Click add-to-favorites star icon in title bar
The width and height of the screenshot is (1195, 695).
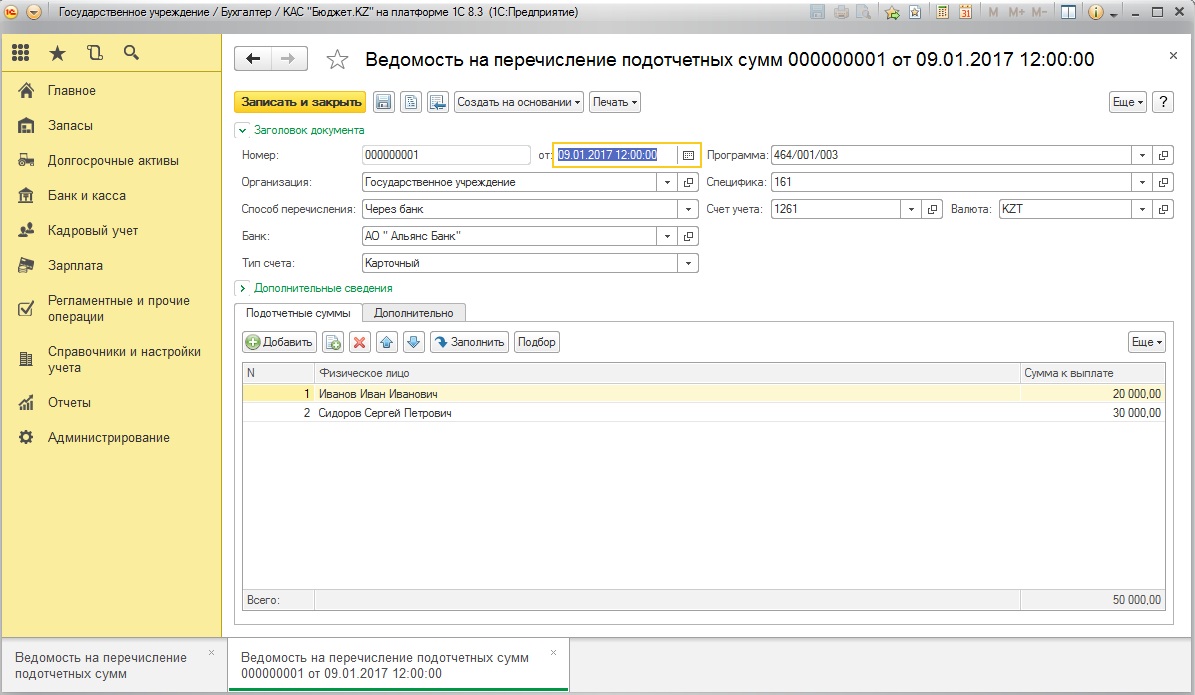coord(892,12)
